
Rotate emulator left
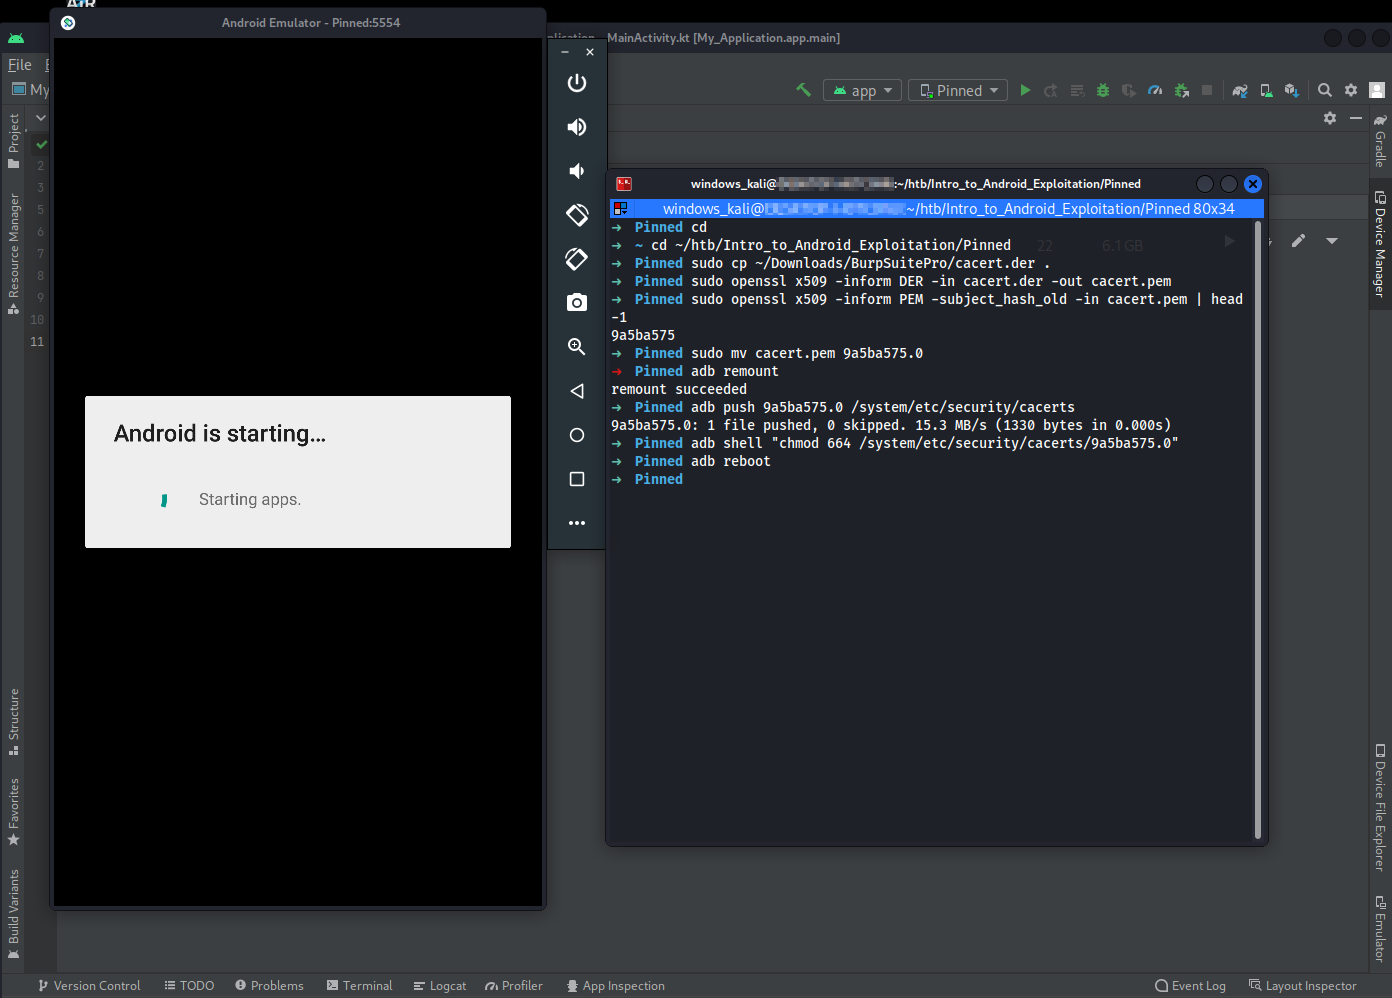pyautogui.click(x=577, y=215)
